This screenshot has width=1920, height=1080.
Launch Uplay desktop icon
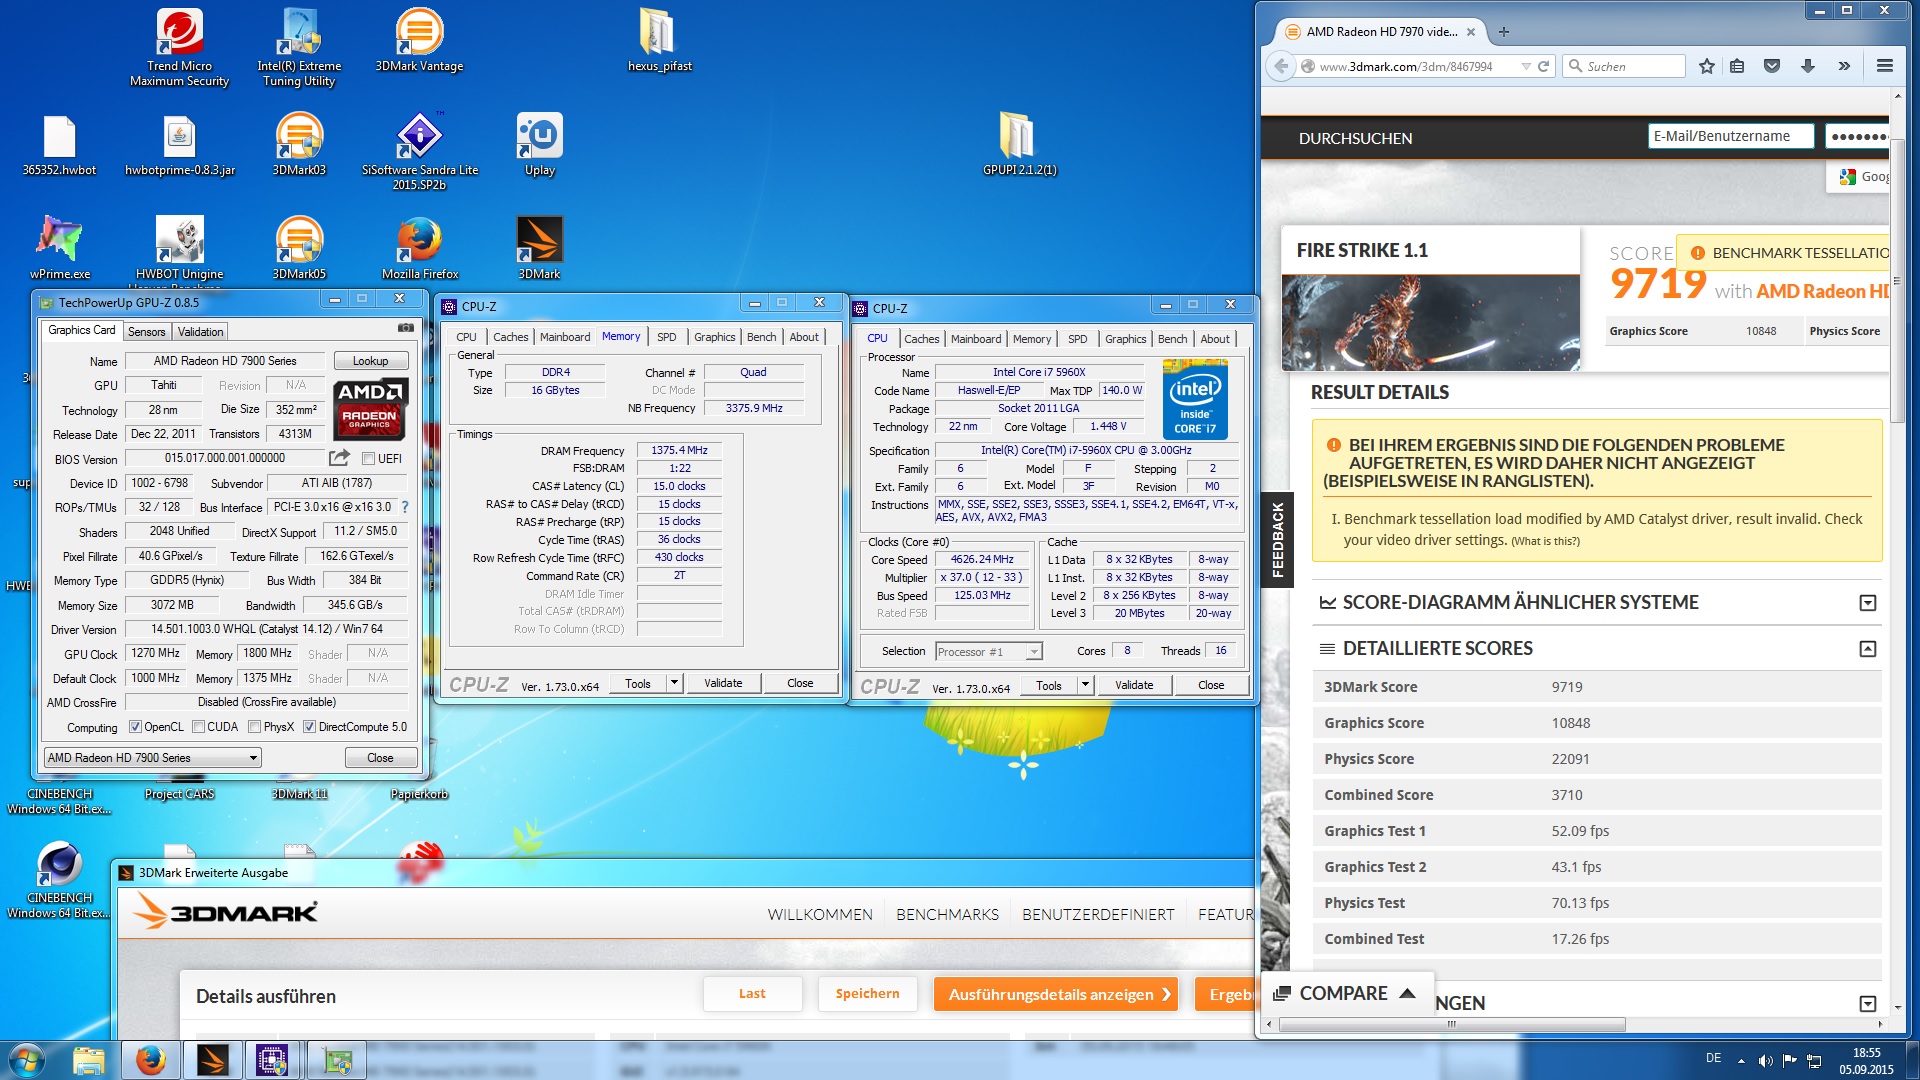[539, 145]
